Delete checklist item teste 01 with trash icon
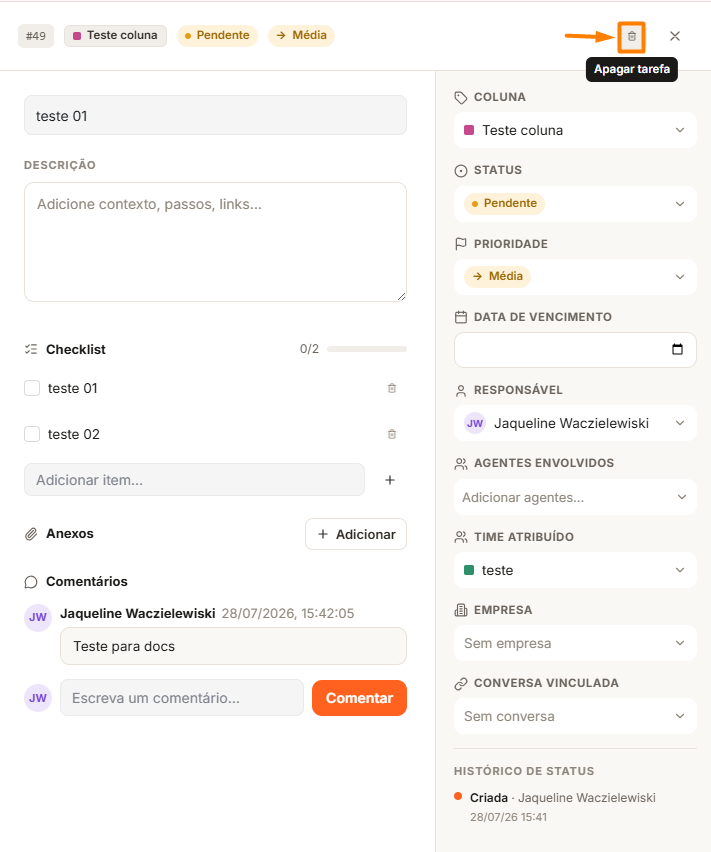Image resolution: width=711 pixels, height=852 pixels. (x=392, y=388)
